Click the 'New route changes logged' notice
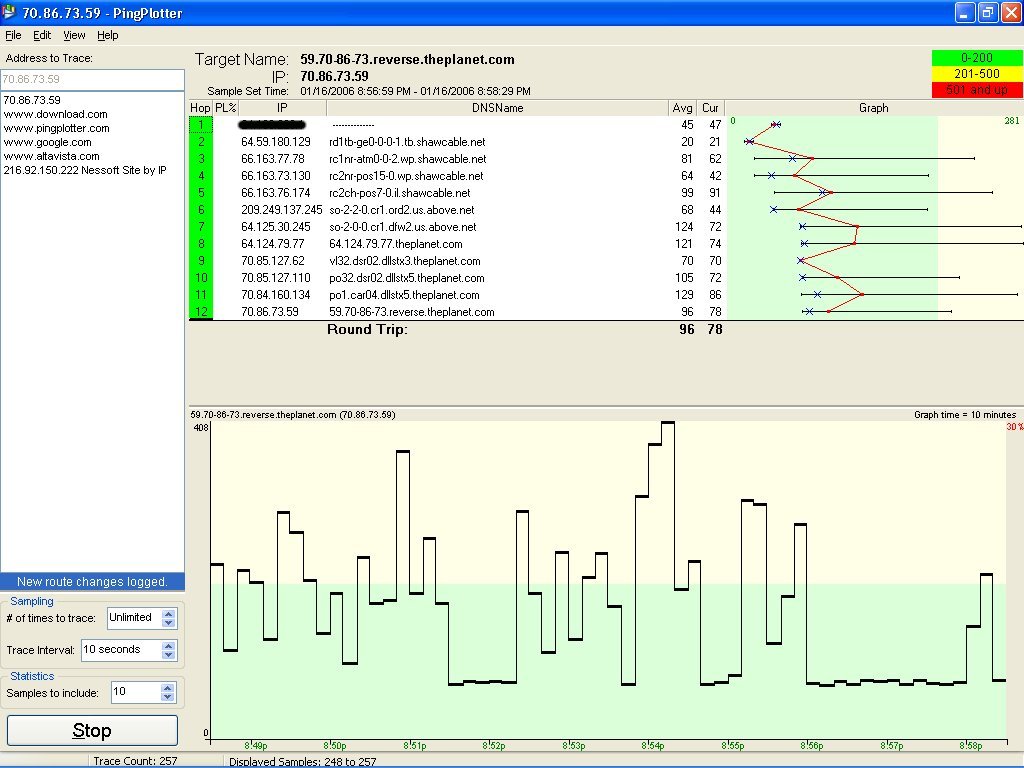Viewport: 1024px width, 768px height. [x=92, y=582]
